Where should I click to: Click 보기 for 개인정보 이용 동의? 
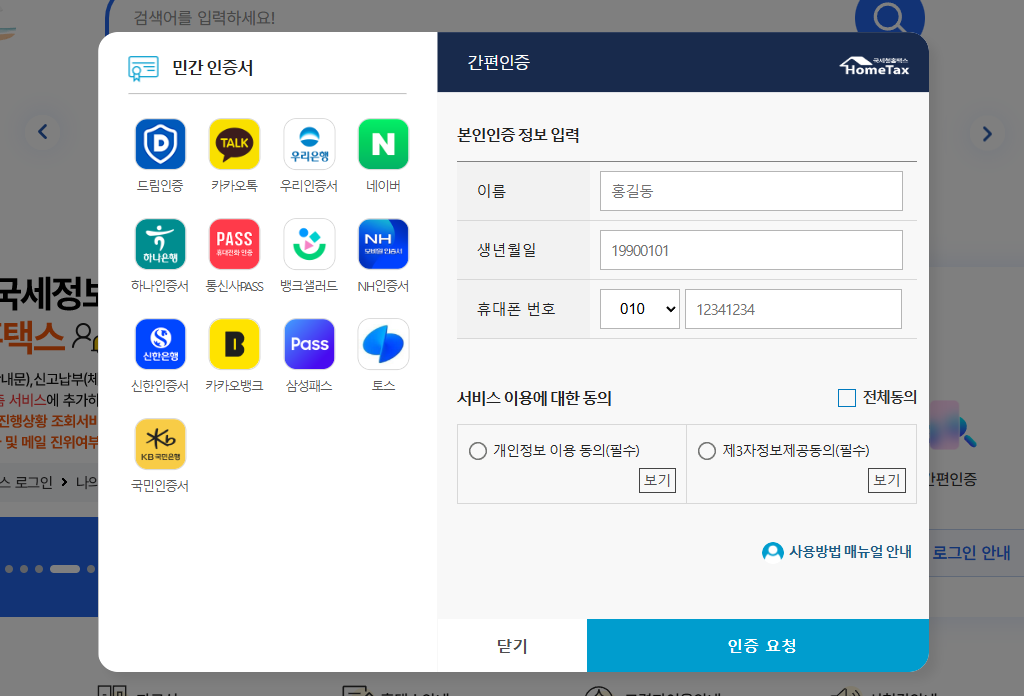click(x=657, y=481)
